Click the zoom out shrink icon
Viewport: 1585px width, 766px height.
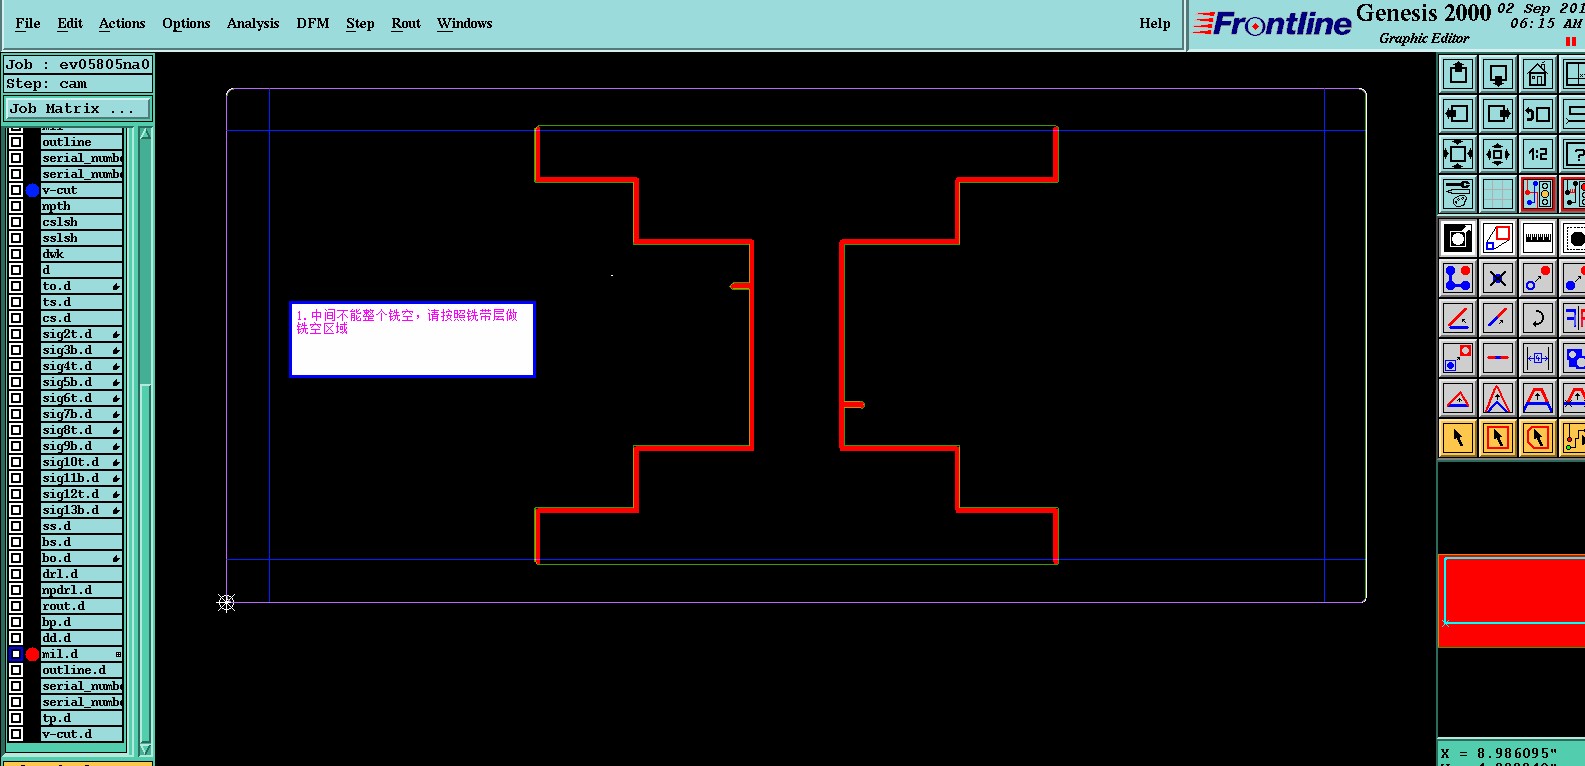(x=1498, y=154)
